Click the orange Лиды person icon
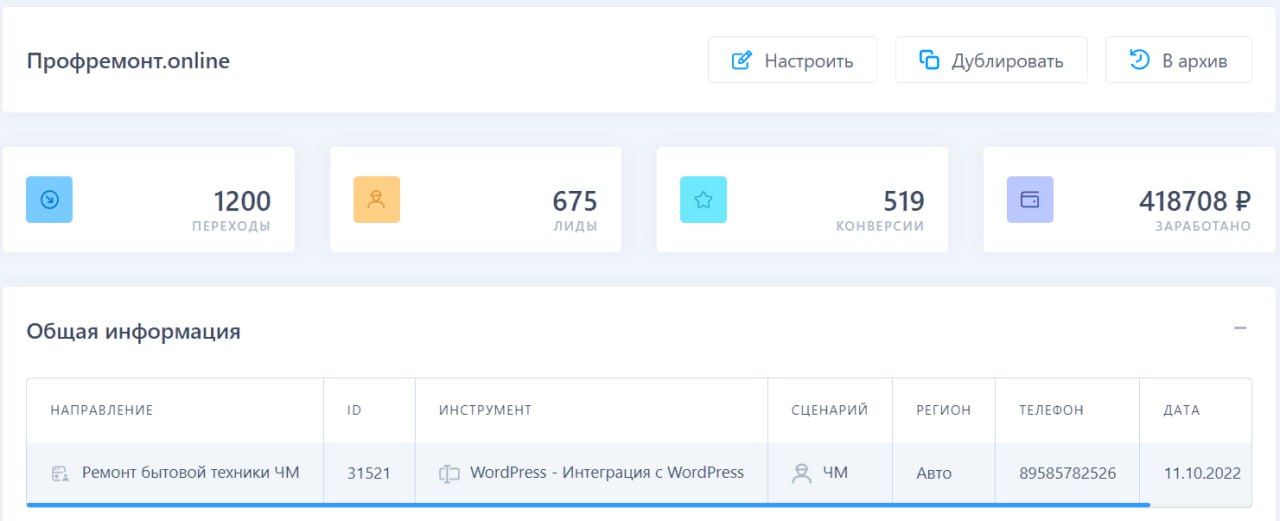This screenshot has width=1280, height=521. tap(376, 199)
